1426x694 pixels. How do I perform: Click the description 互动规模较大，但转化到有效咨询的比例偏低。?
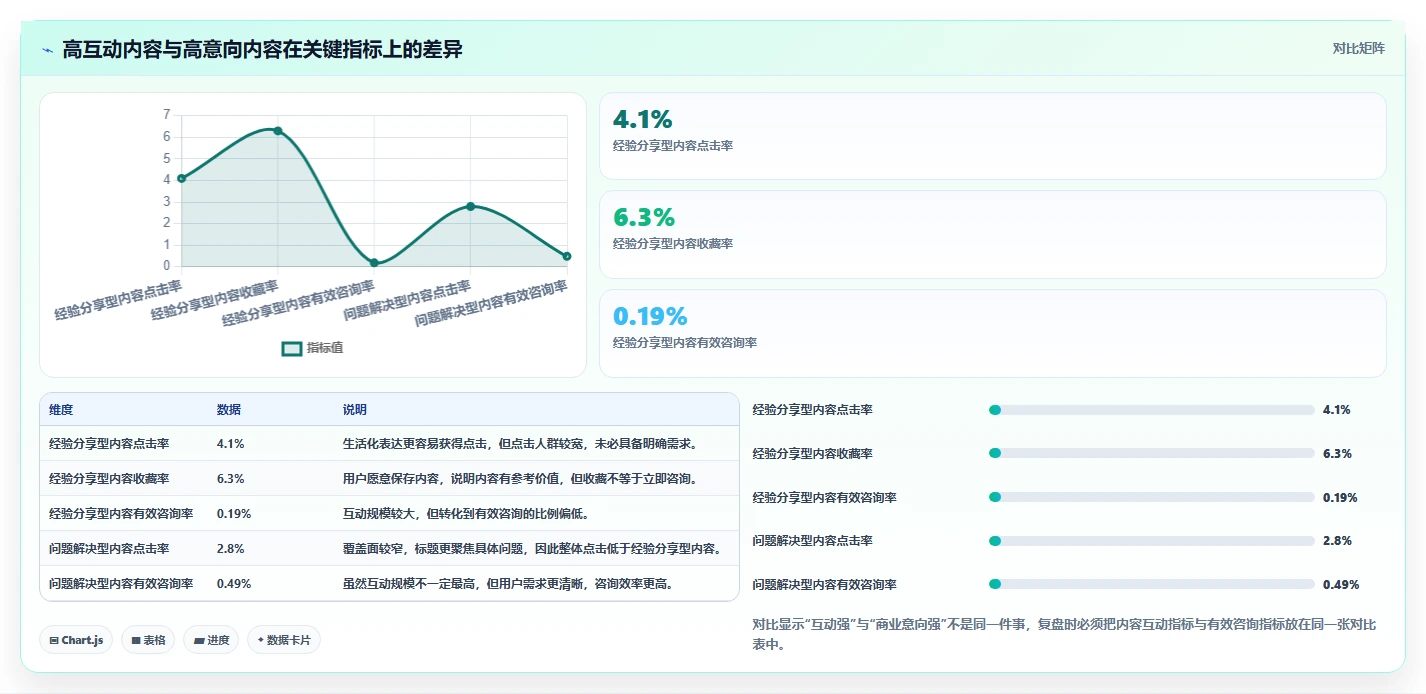[466, 514]
